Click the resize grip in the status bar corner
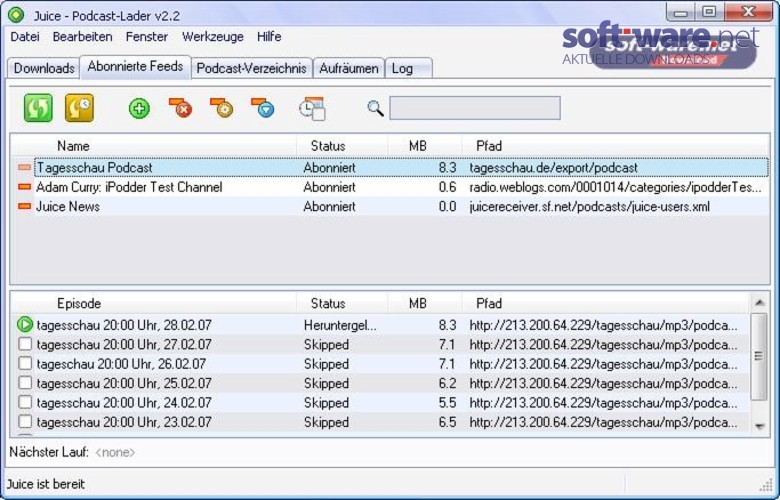The image size is (780, 500). [x=766, y=485]
